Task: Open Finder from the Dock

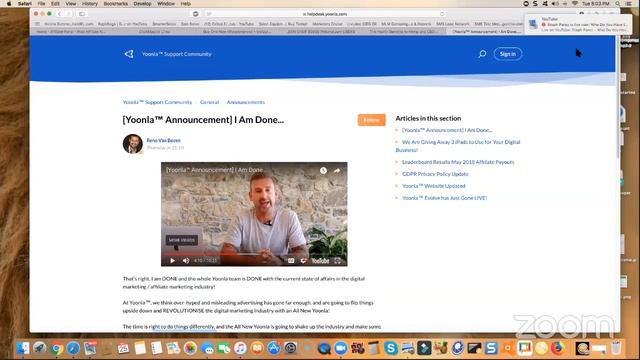Action: pos(22,348)
